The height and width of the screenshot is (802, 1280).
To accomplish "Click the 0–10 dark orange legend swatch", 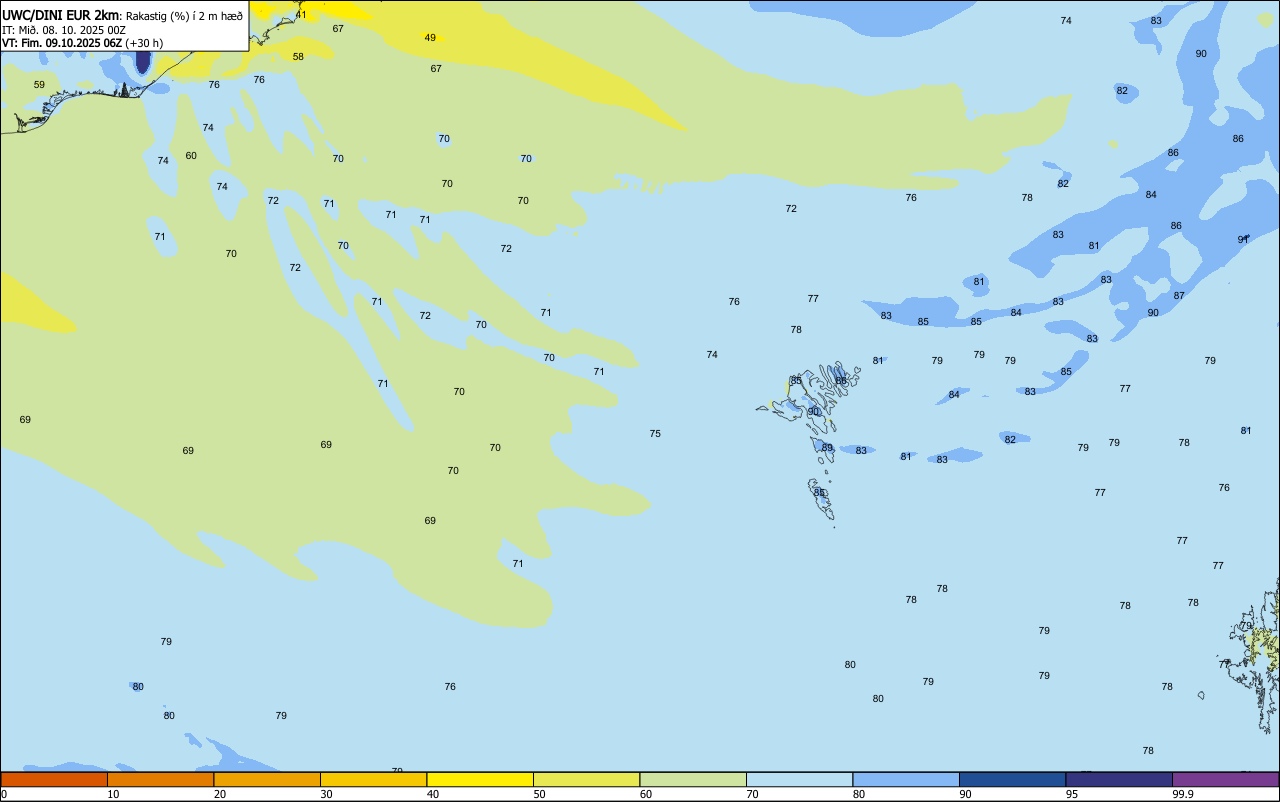I will click(x=54, y=779).
